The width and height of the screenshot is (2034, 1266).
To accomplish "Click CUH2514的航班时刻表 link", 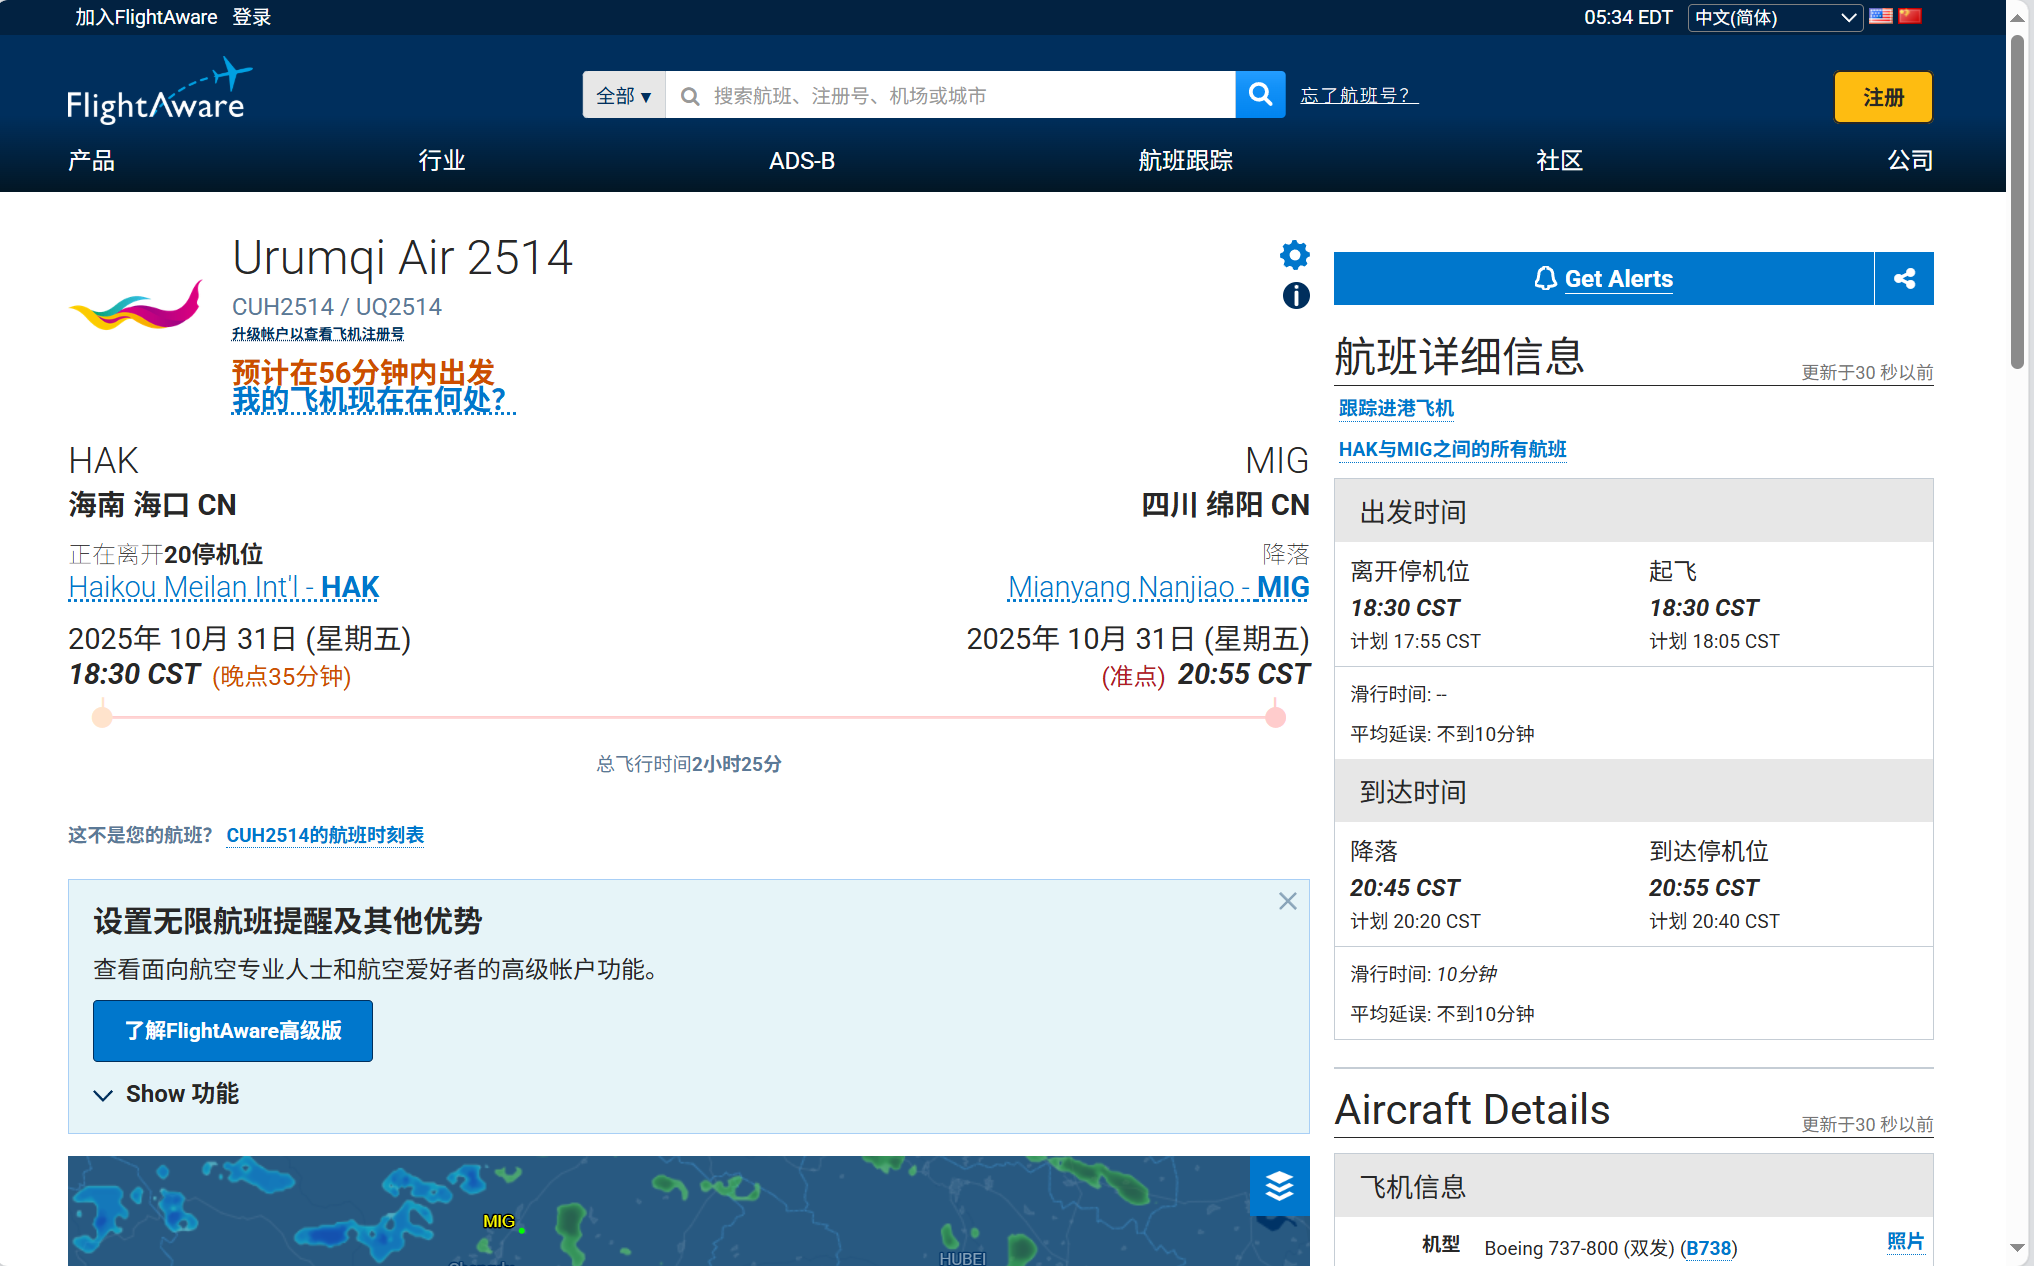I will point(325,835).
